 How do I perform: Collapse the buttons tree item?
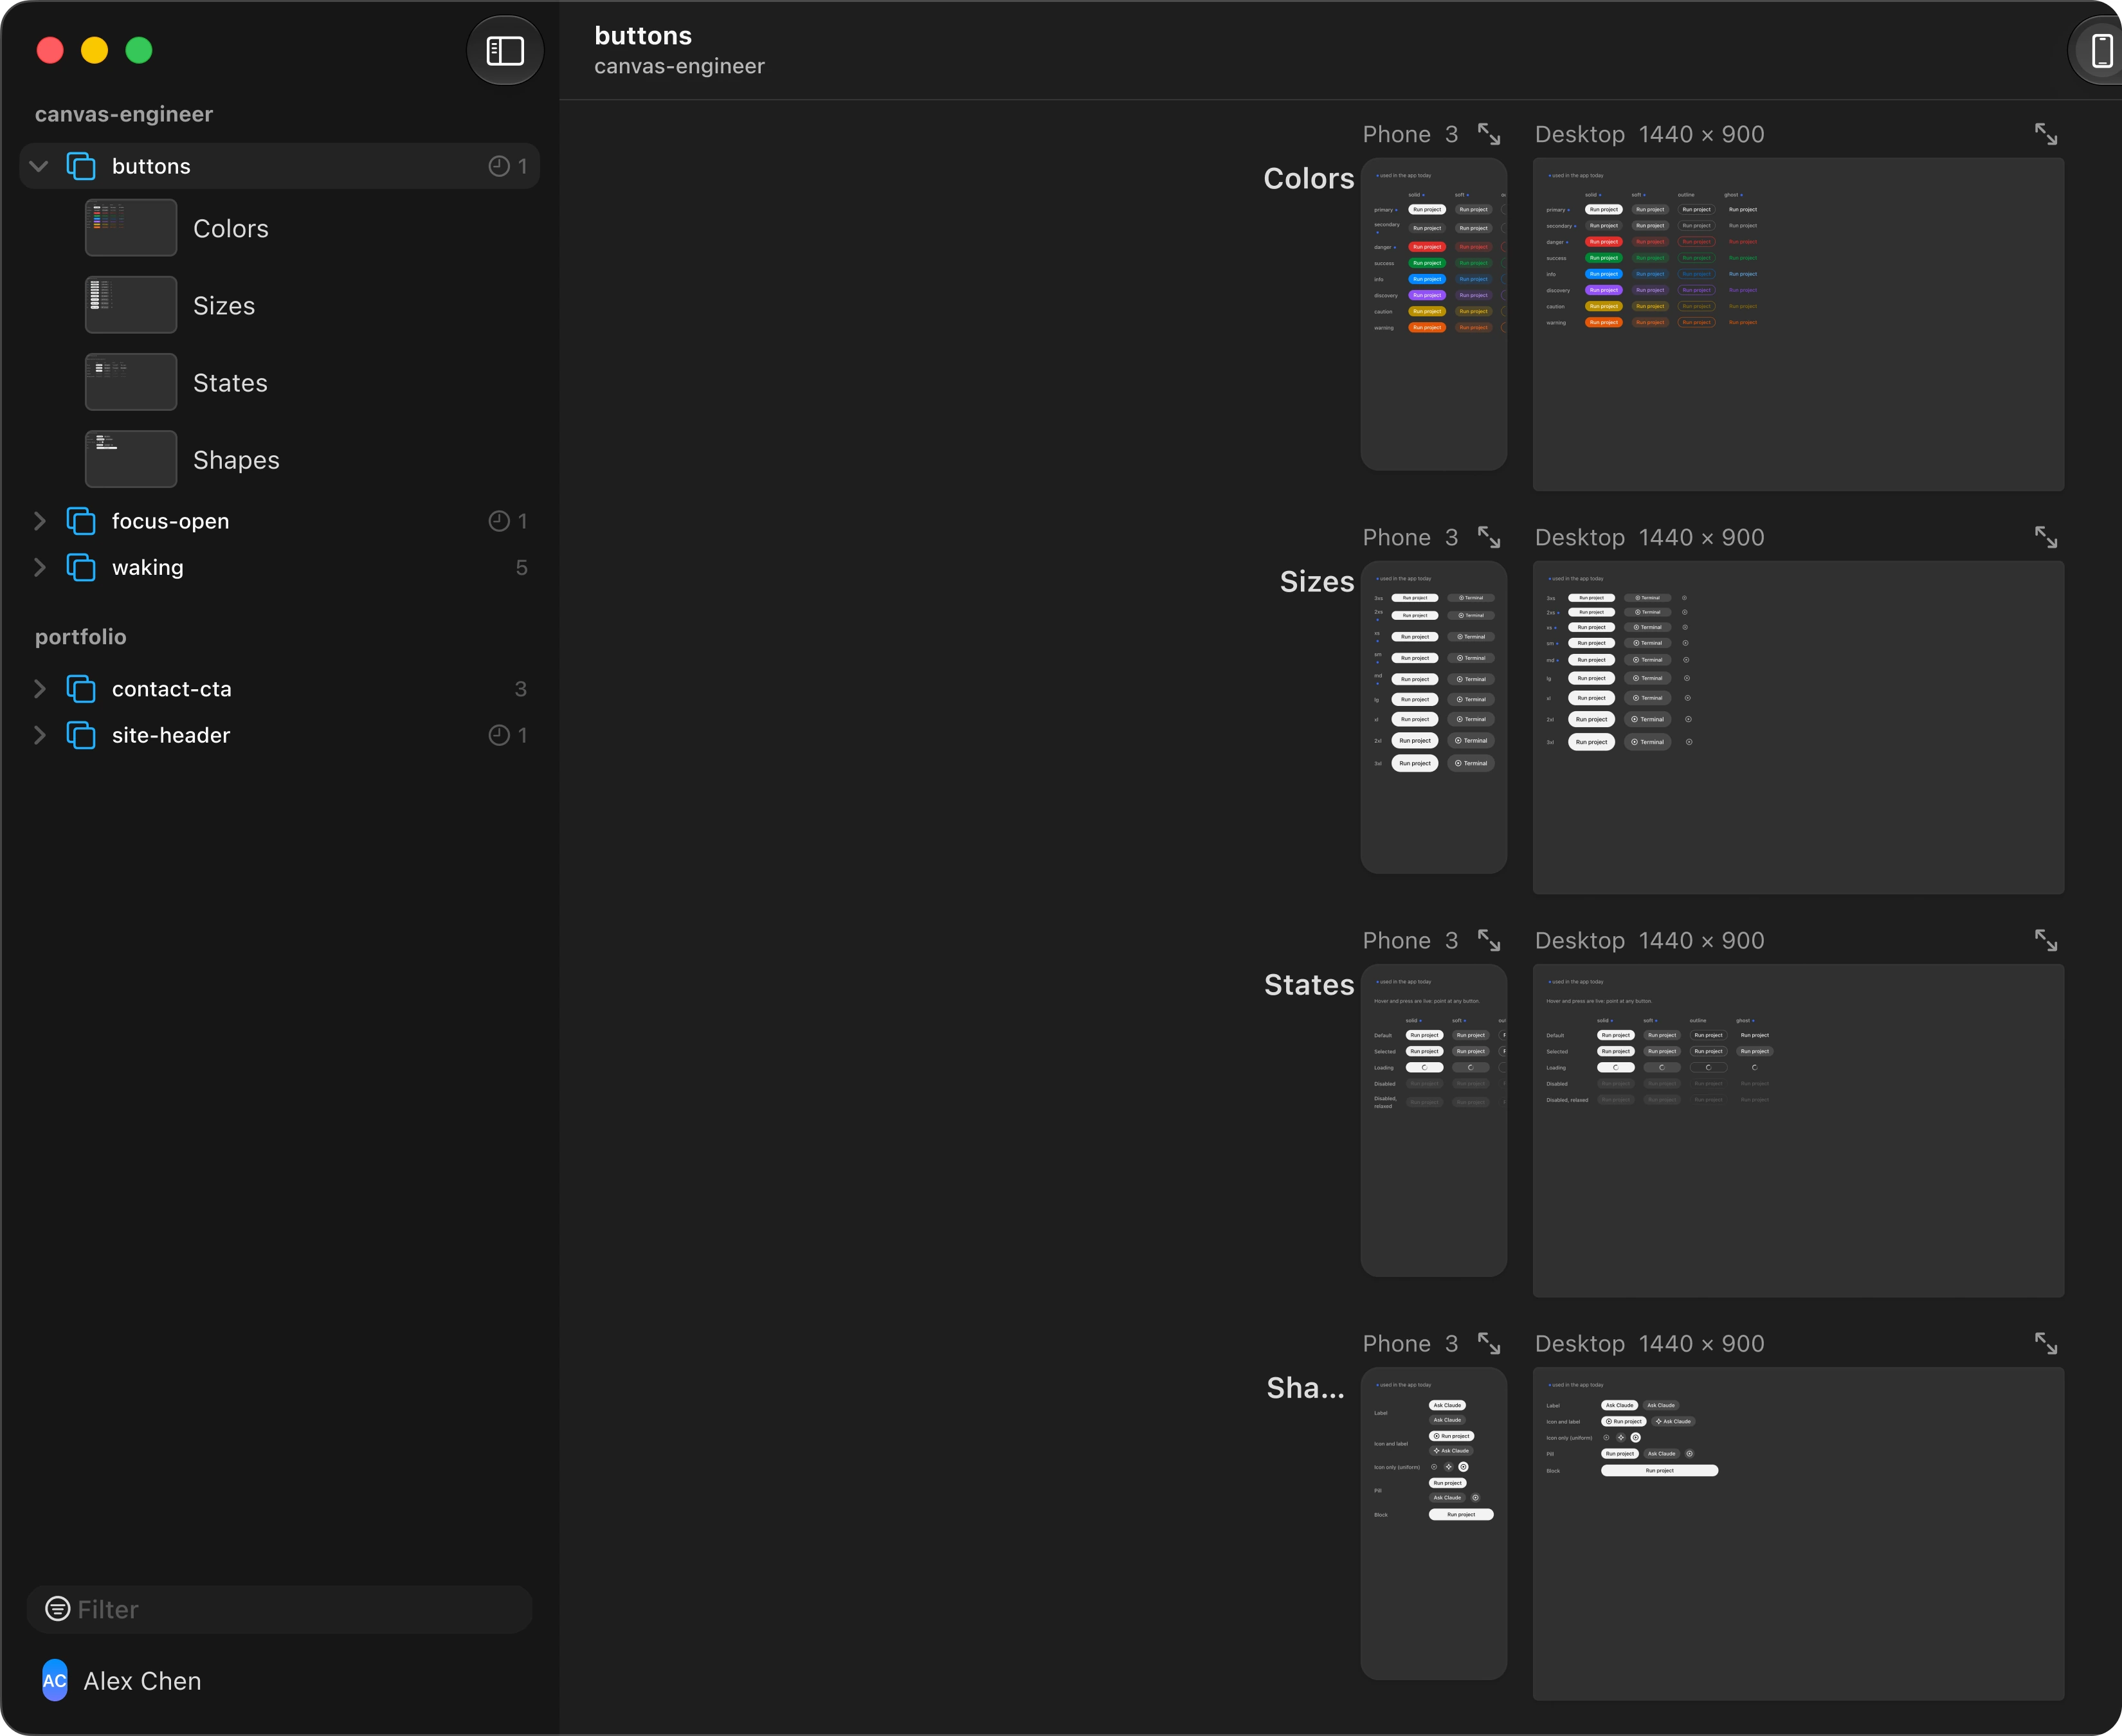point(39,166)
